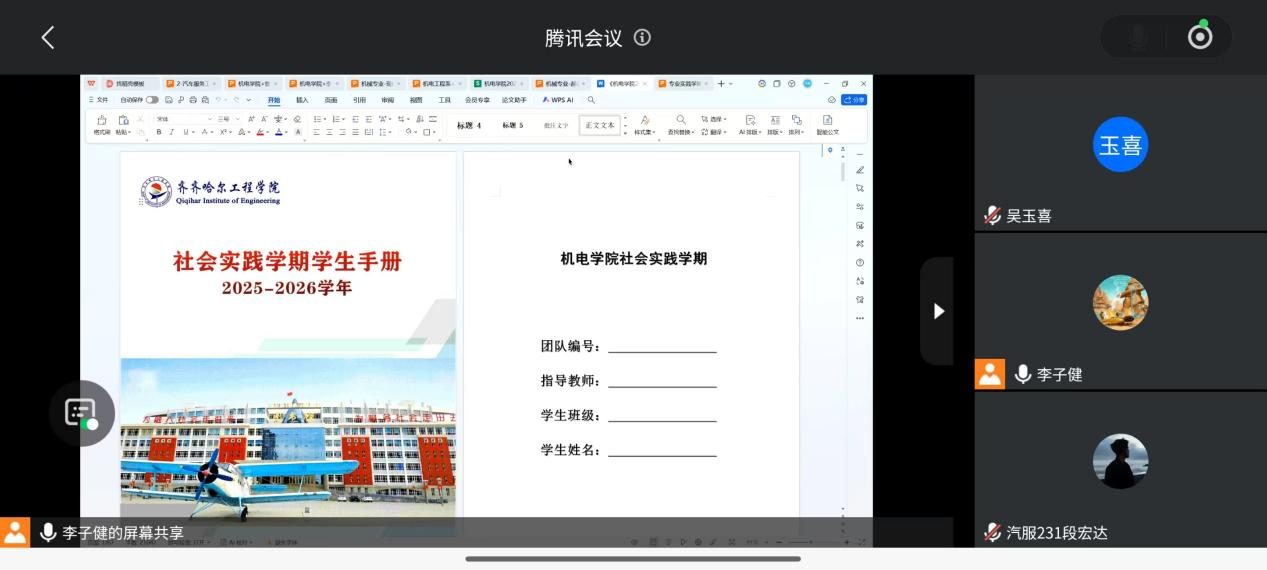Screen dimensions: 1267x570
Task: Expand the font name dropdown
Action: pyautogui.click(x=209, y=119)
